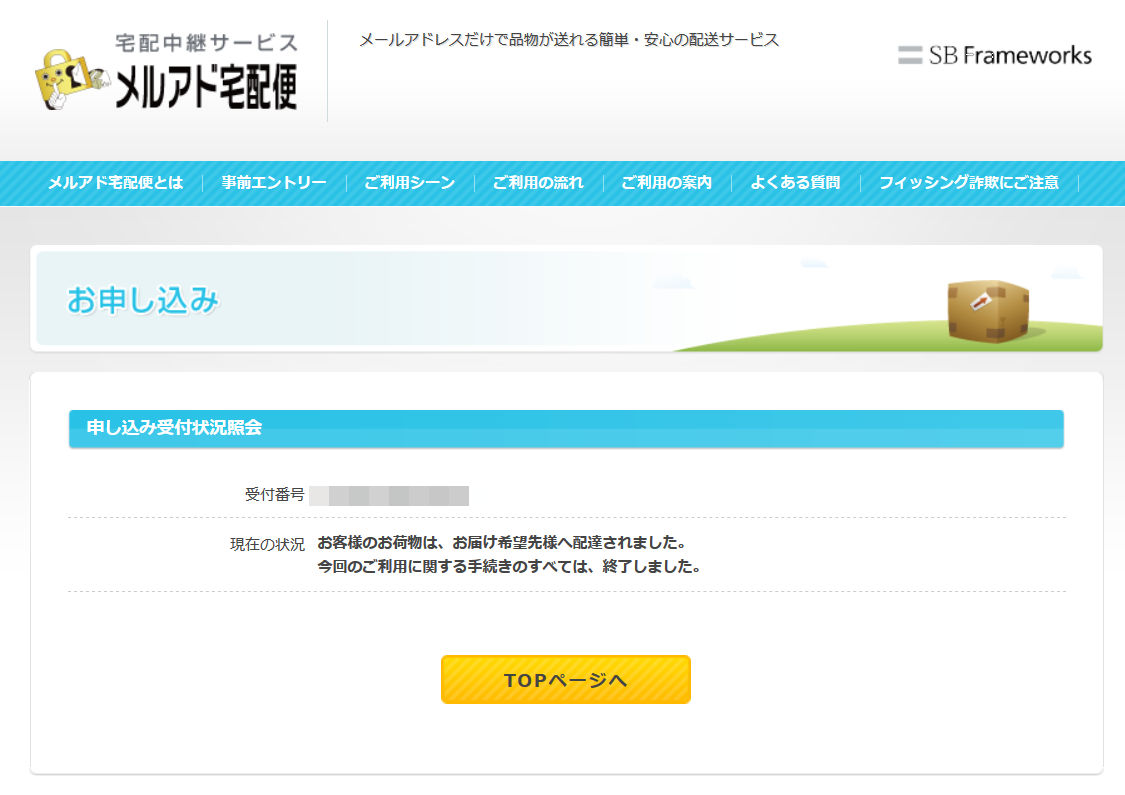This screenshot has width=1125, height=795.
Task: Click the 今回のご利用に関する手続き status line
Action: tap(508, 567)
